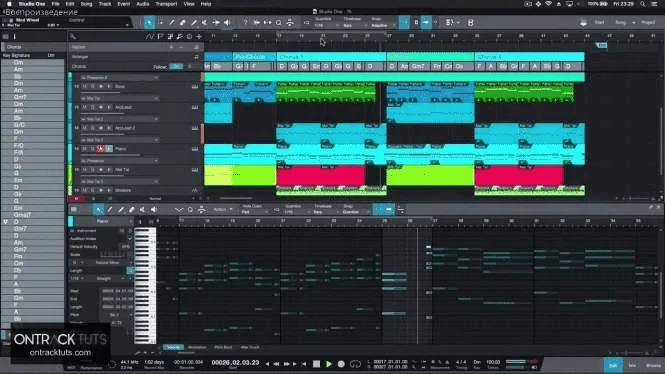Viewport: 665px width, 374px height.
Task: Disarm record on the Piano track
Action: pyautogui.click(x=101, y=149)
